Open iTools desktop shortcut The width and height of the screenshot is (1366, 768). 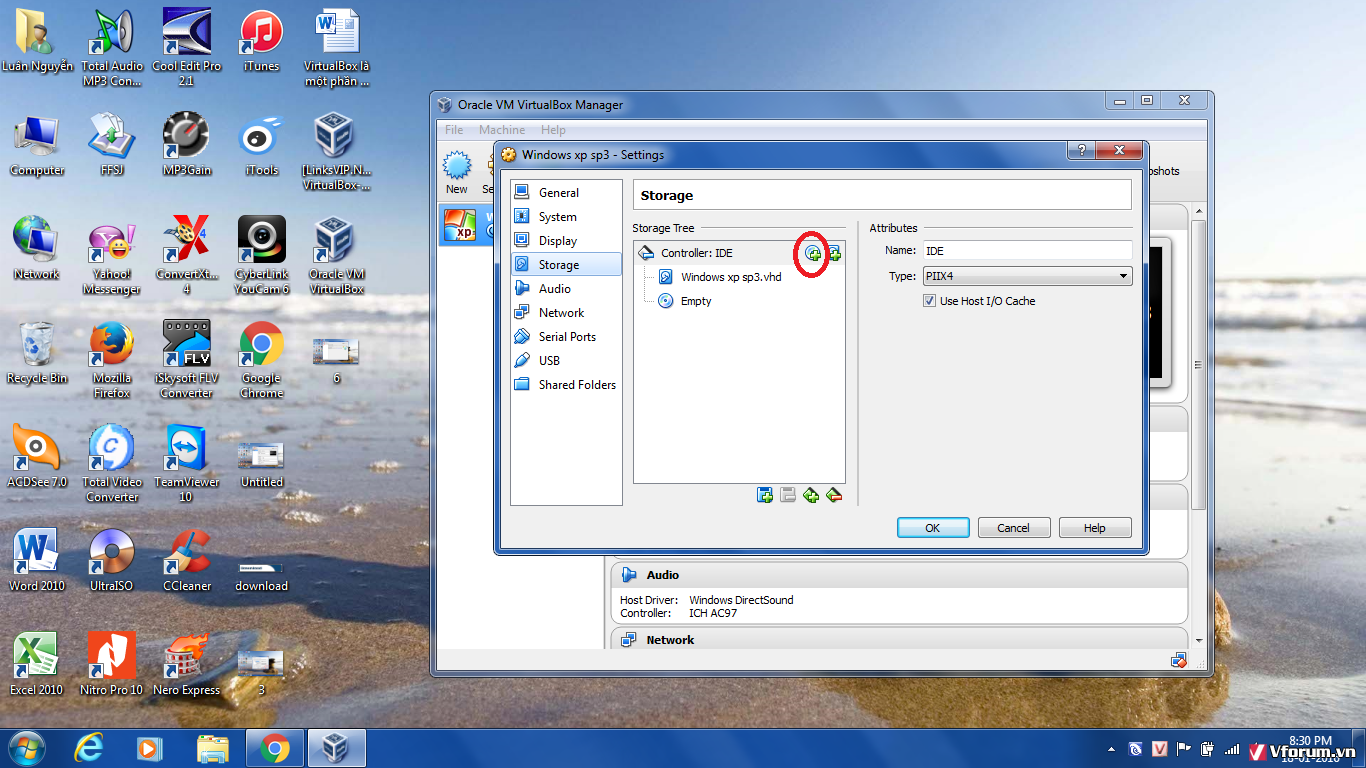[261, 145]
